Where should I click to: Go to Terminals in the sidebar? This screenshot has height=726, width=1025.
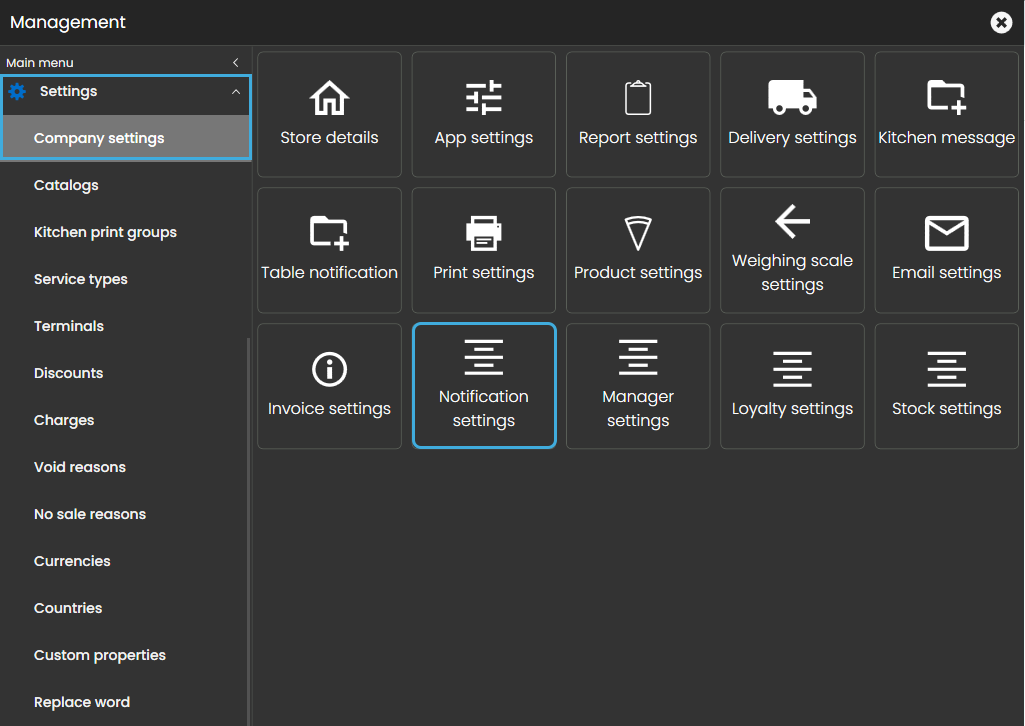point(69,326)
